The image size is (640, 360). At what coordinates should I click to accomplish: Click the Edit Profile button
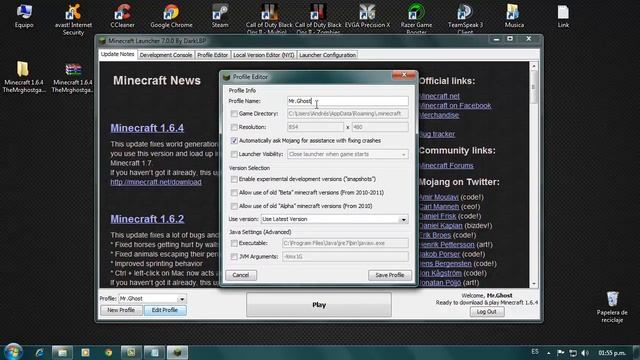164,310
